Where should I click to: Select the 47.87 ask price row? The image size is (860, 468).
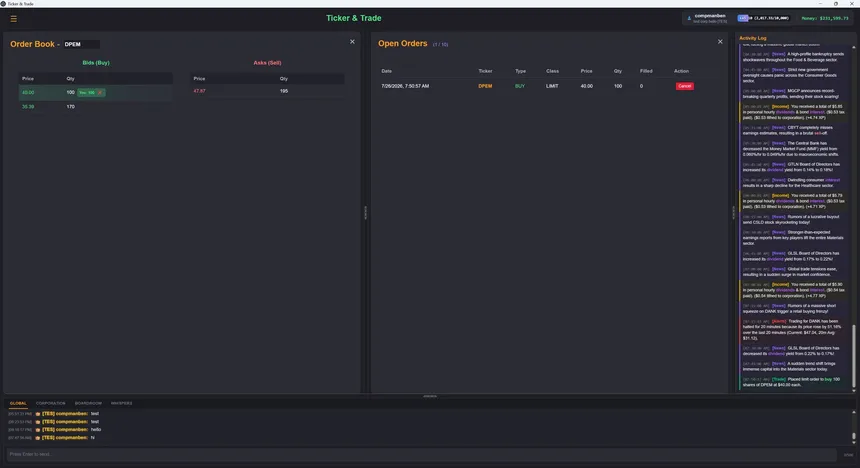coord(267,91)
